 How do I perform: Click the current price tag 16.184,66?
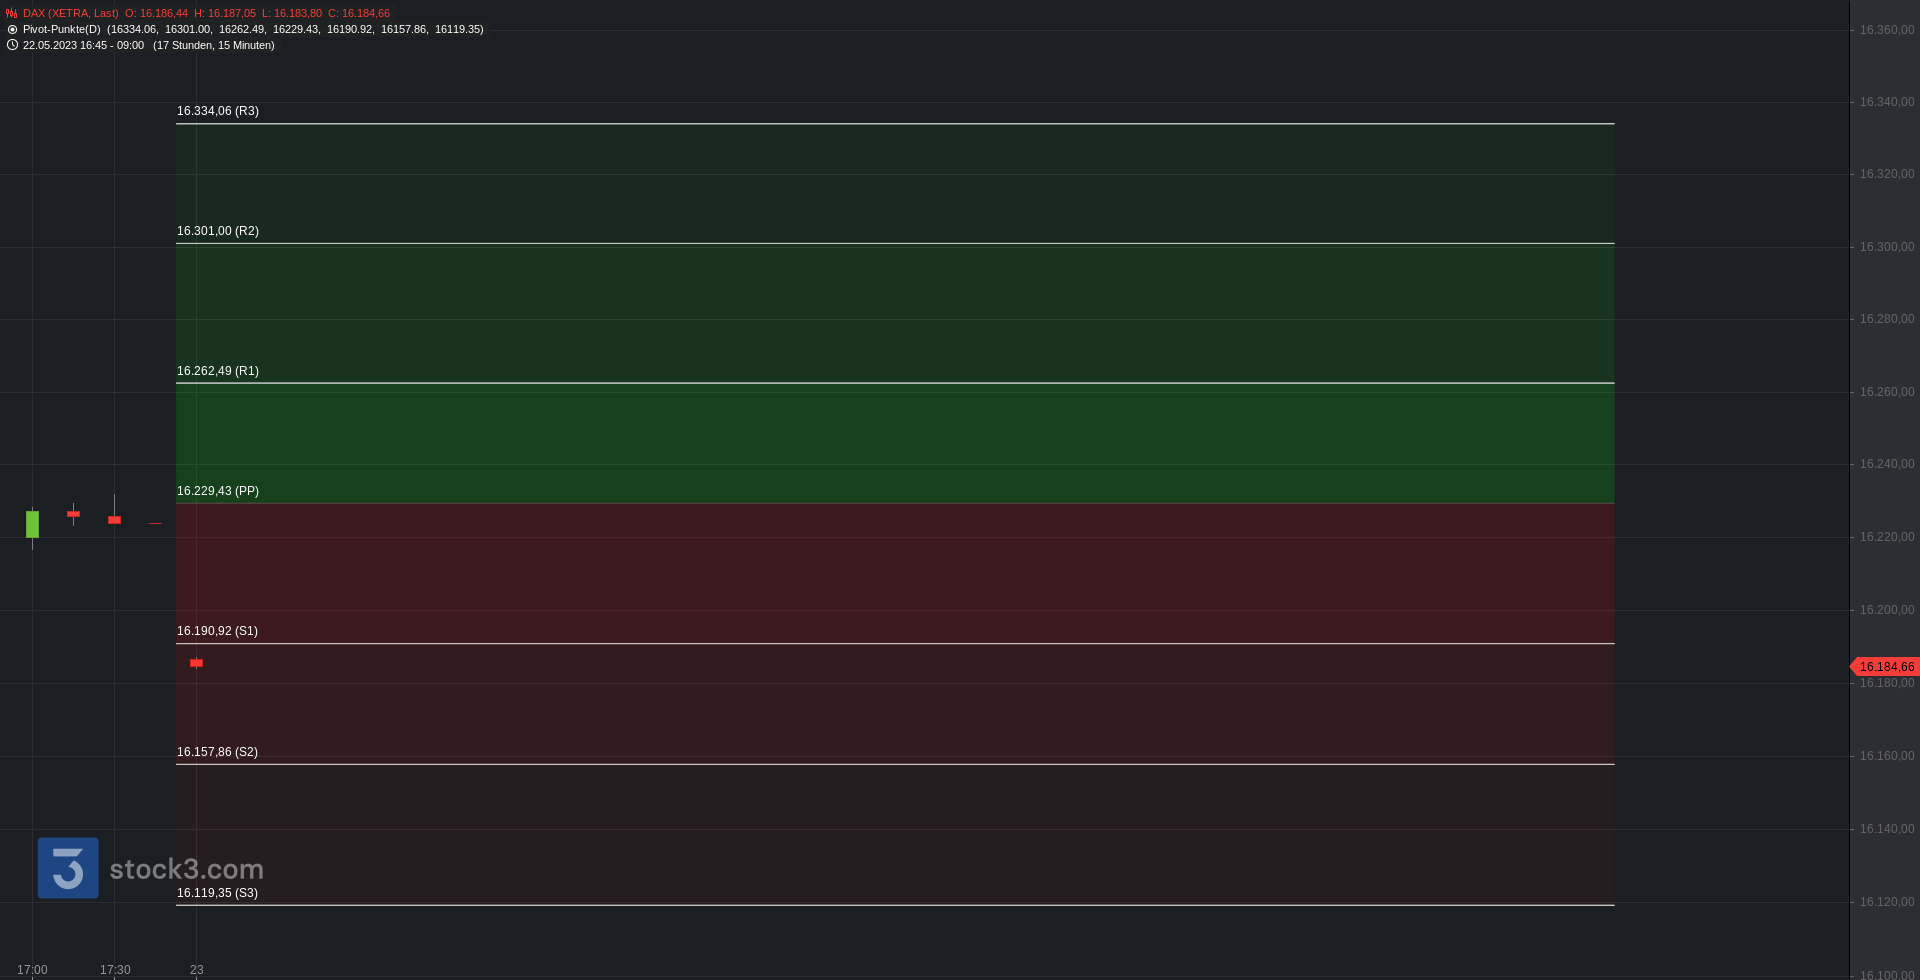[x=1885, y=667]
